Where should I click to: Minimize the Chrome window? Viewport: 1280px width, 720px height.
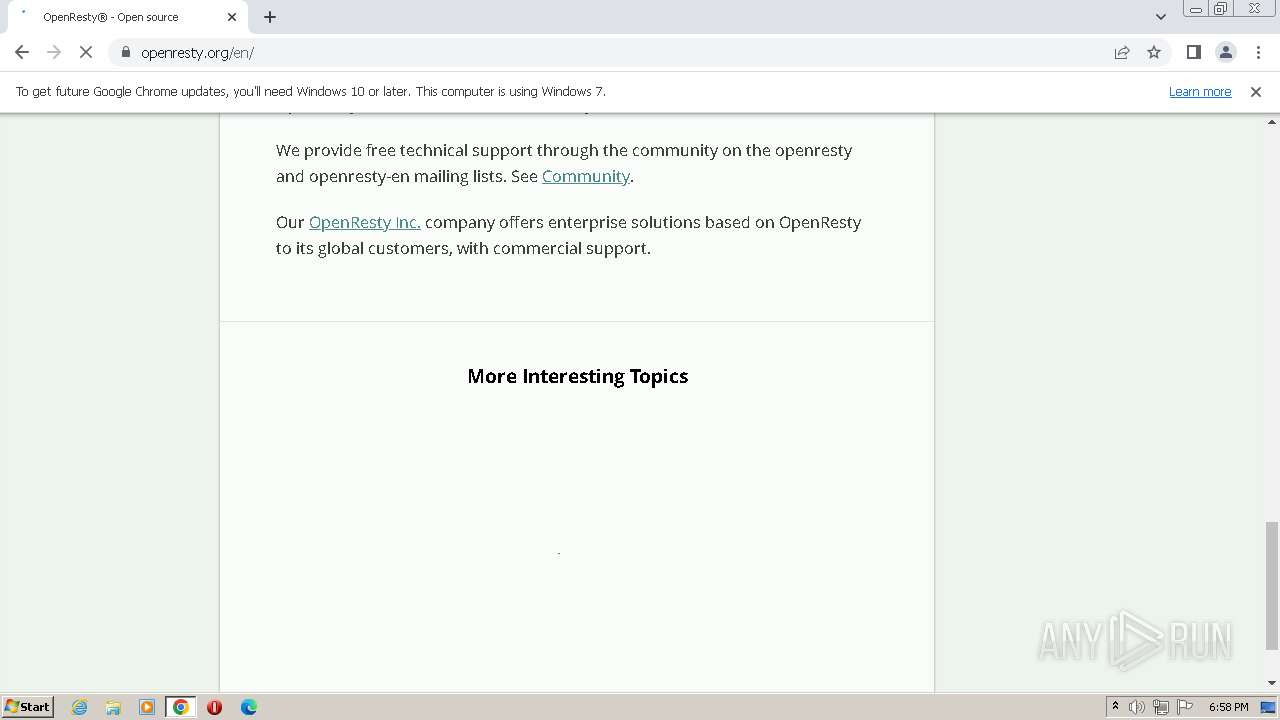click(1195, 8)
